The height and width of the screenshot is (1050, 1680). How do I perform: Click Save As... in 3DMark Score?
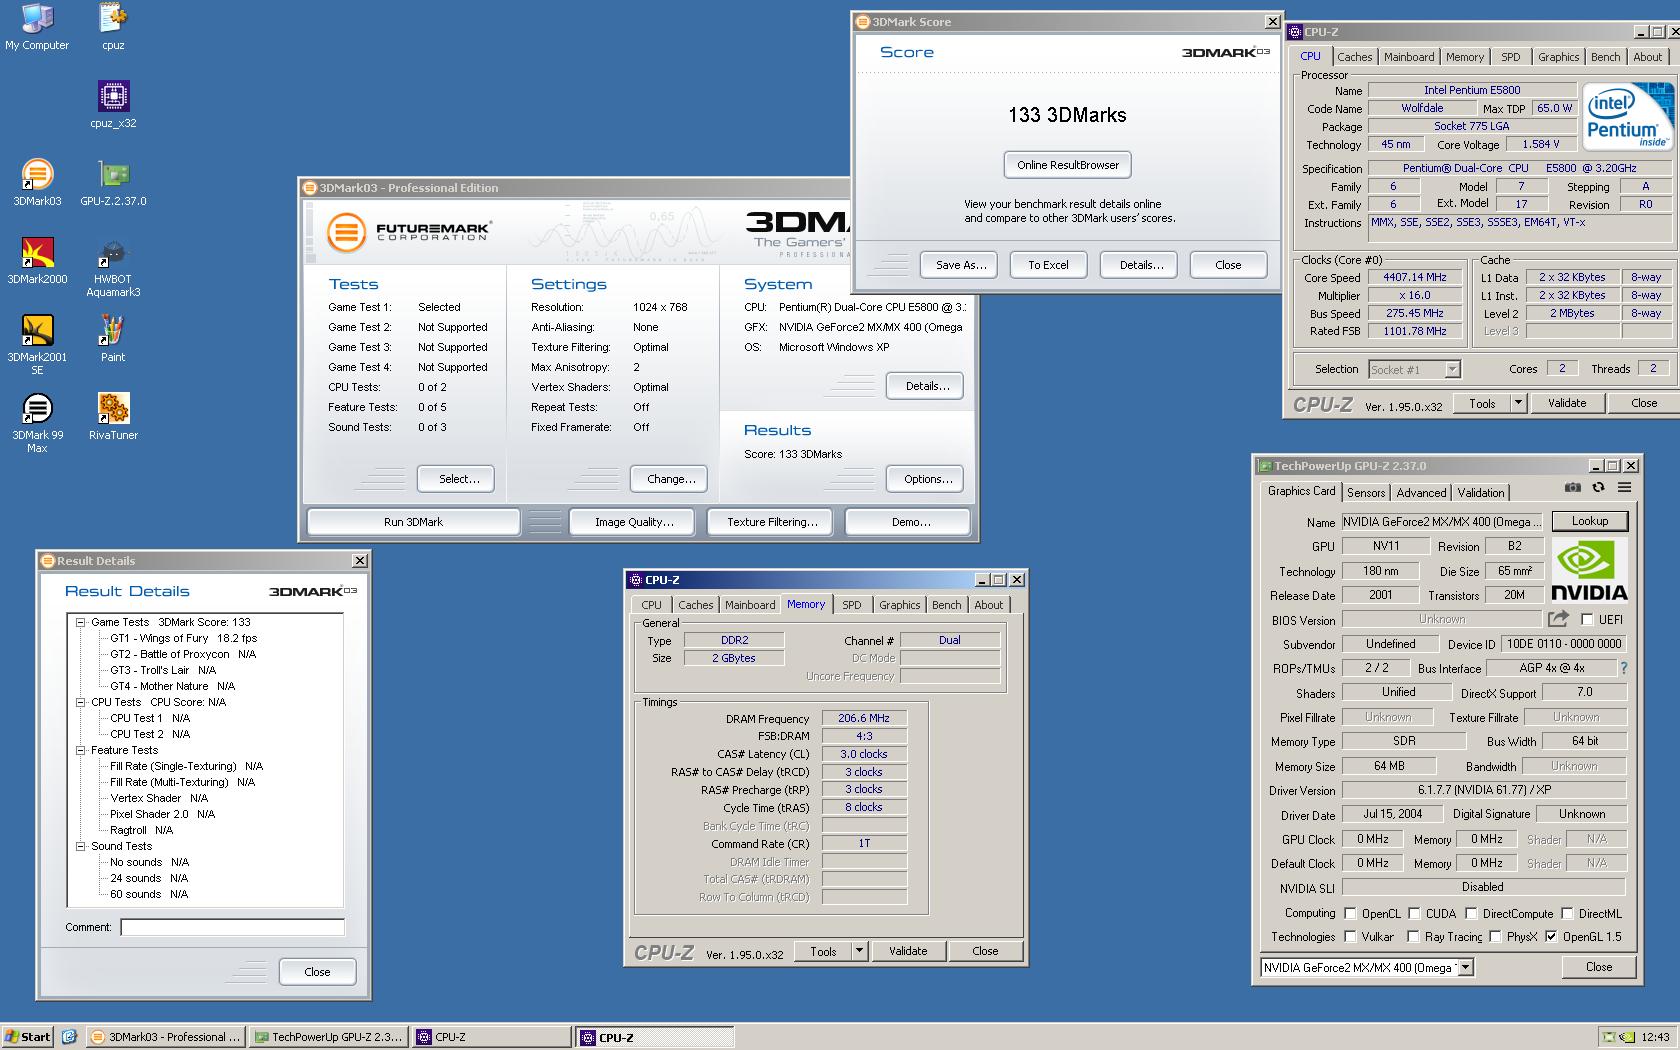coord(961,265)
